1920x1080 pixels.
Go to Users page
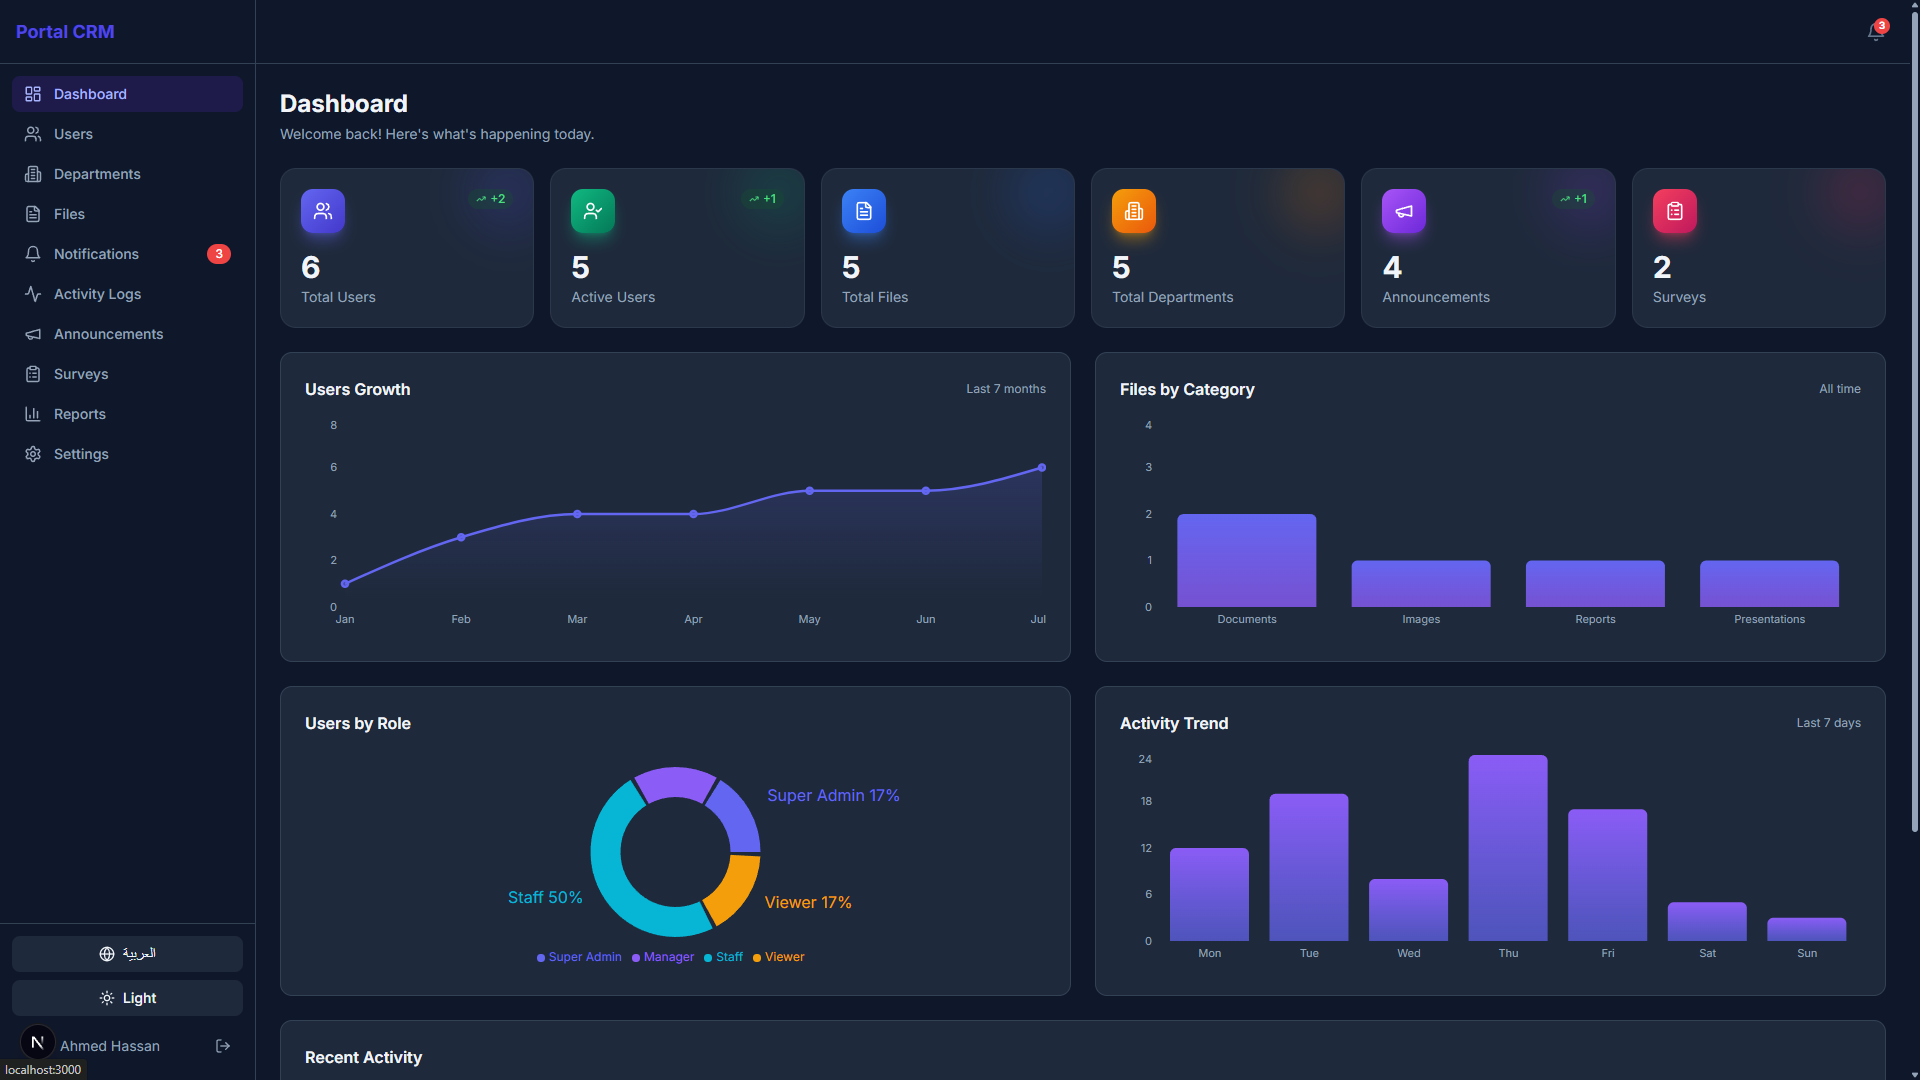pyautogui.click(x=127, y=134)
